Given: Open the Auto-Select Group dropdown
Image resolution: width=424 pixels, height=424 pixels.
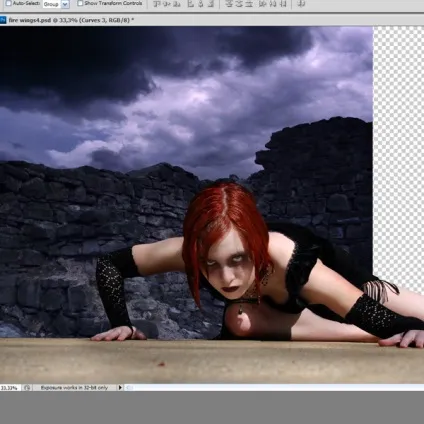Looking at the screenshot, I should pos(65,4).
